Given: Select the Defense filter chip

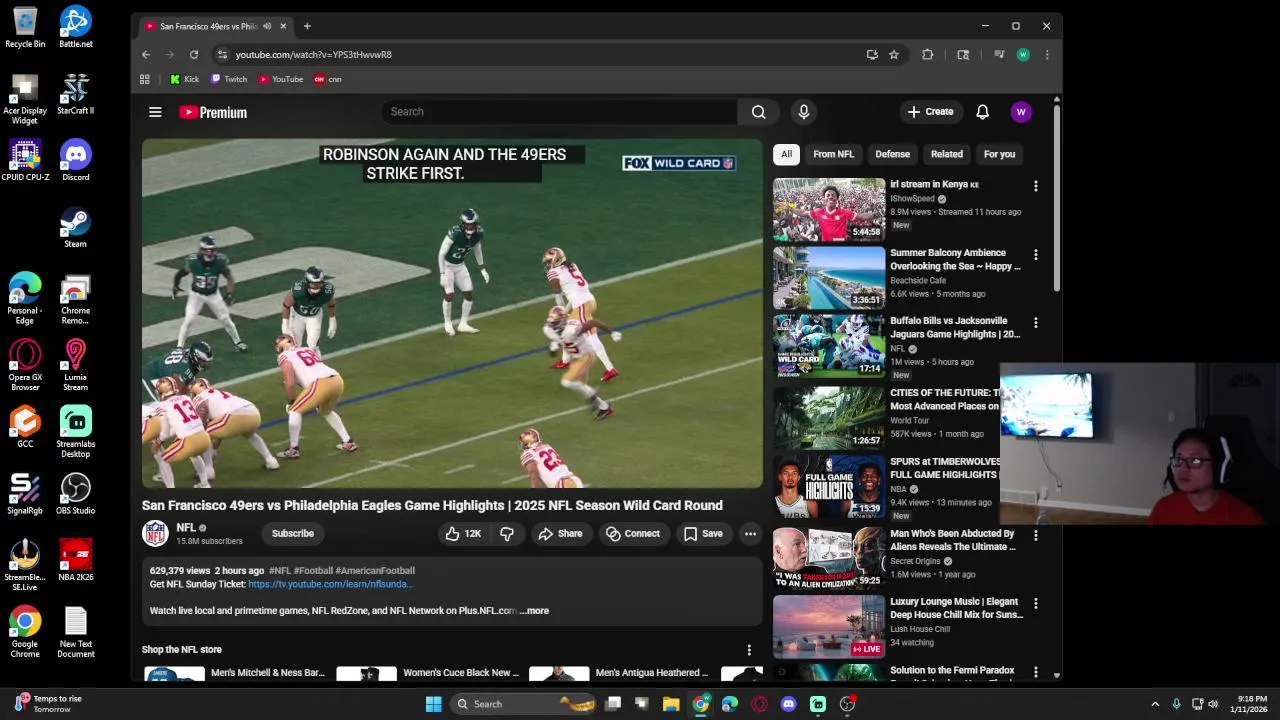Looking at the screenshot, I should 892,154.
